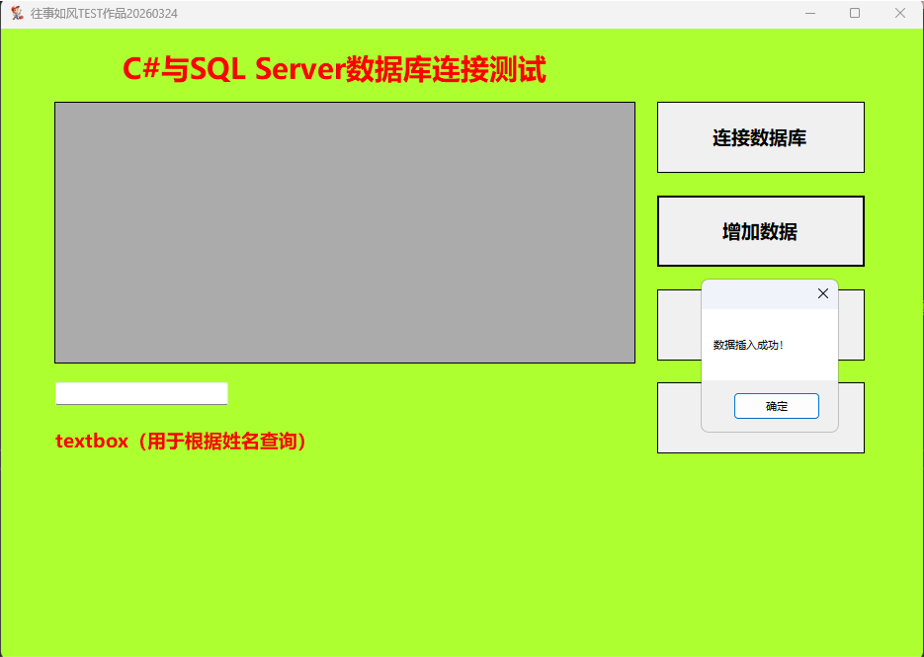Click the dialog's blank title bar area
924x657 pixels.
[750, 294]
